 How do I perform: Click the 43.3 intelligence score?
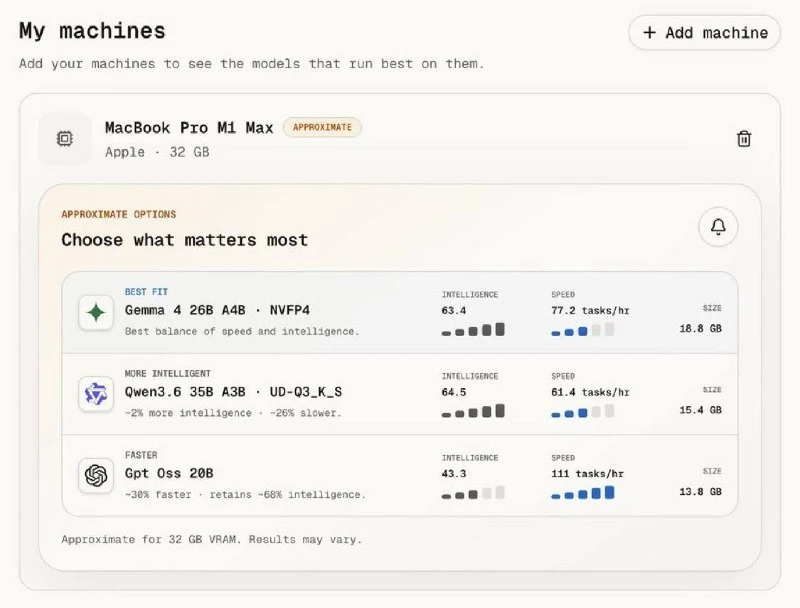[454, 474]
